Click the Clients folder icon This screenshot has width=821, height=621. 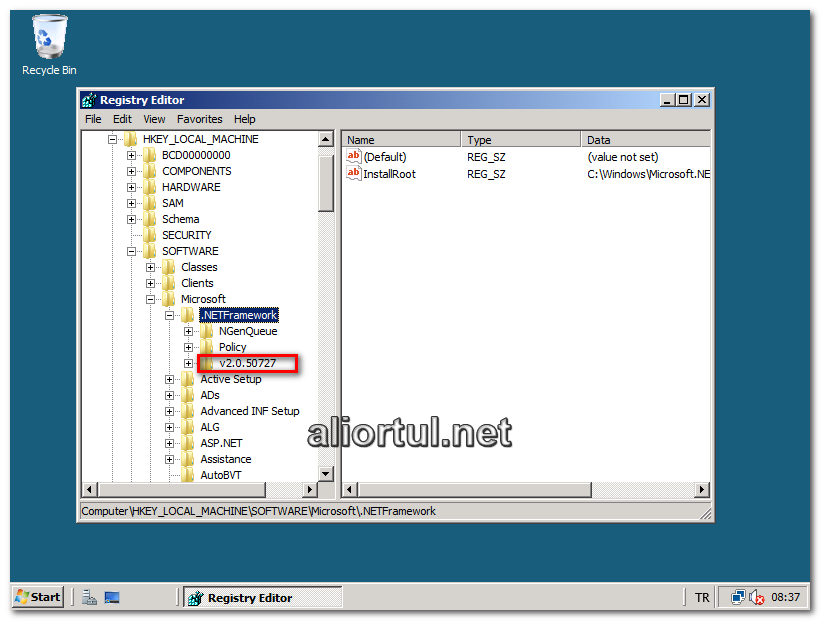click(x=168, y=283)
